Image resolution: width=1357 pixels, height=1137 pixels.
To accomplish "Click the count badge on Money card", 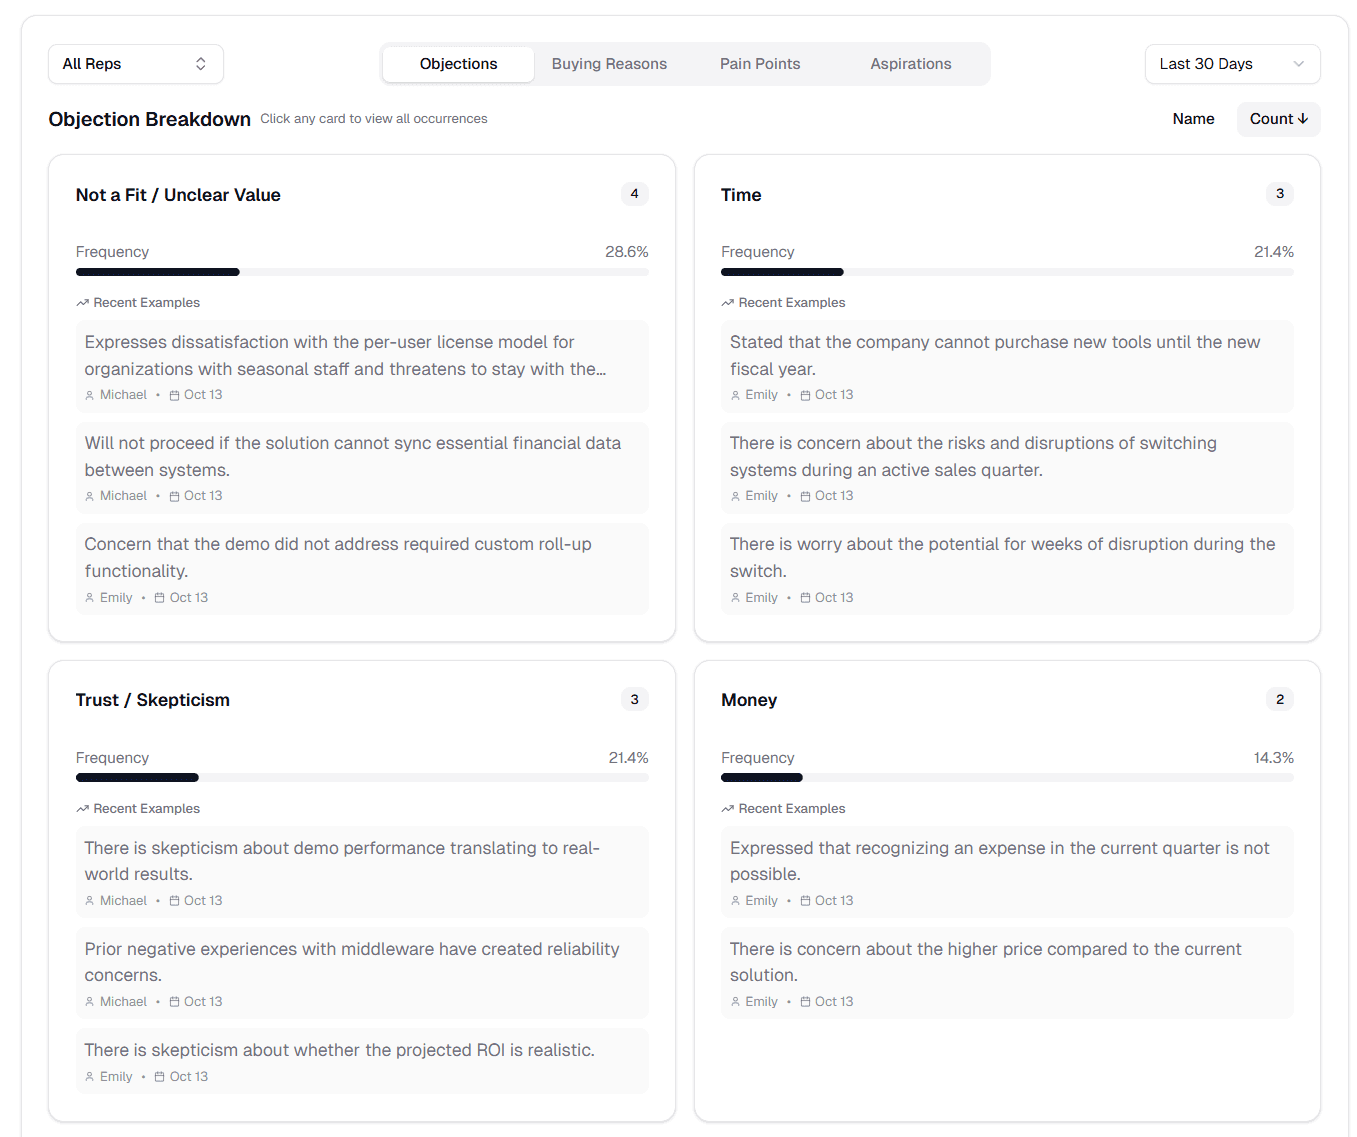I will (1279, 700).
